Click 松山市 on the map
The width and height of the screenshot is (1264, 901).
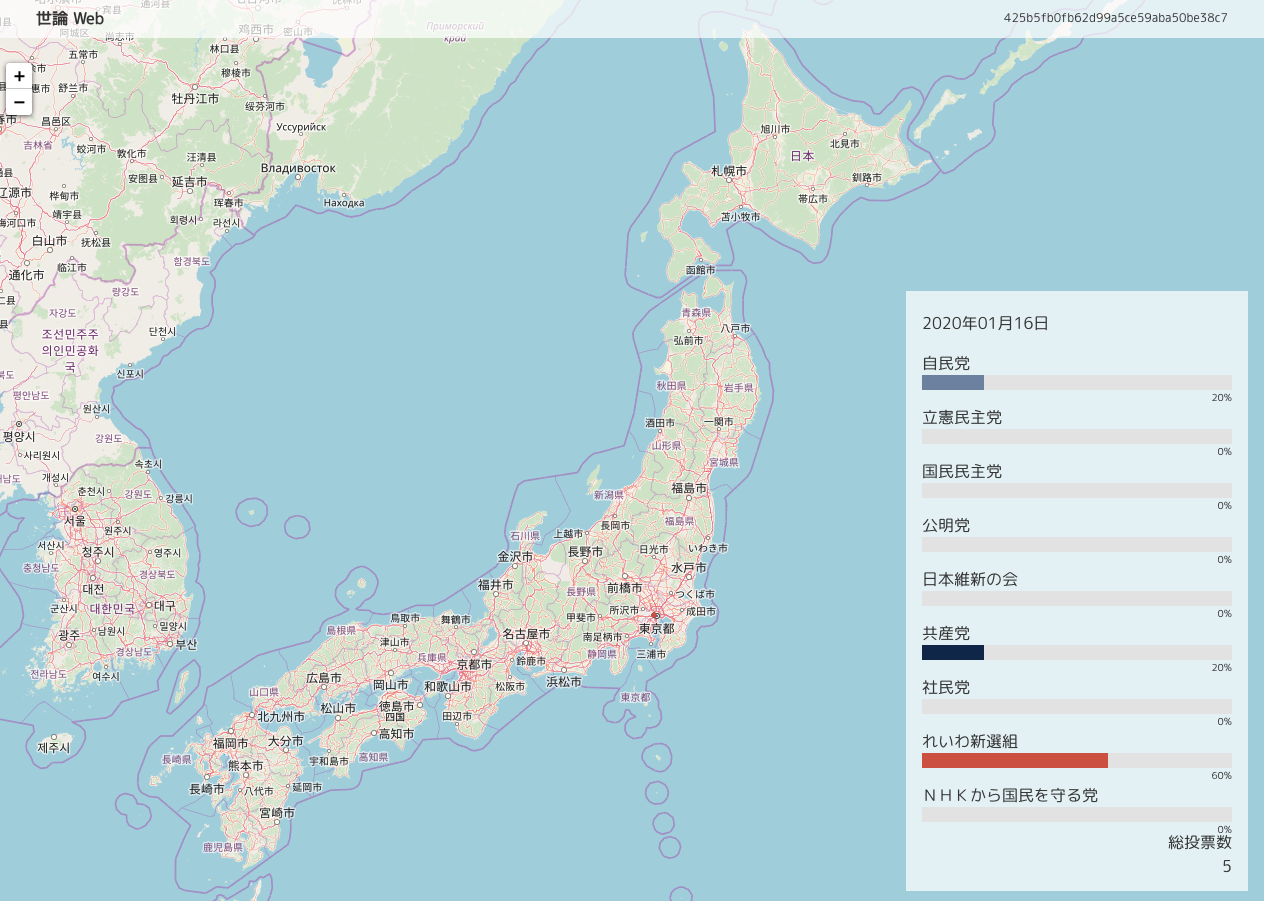click(x=337, y=708)
